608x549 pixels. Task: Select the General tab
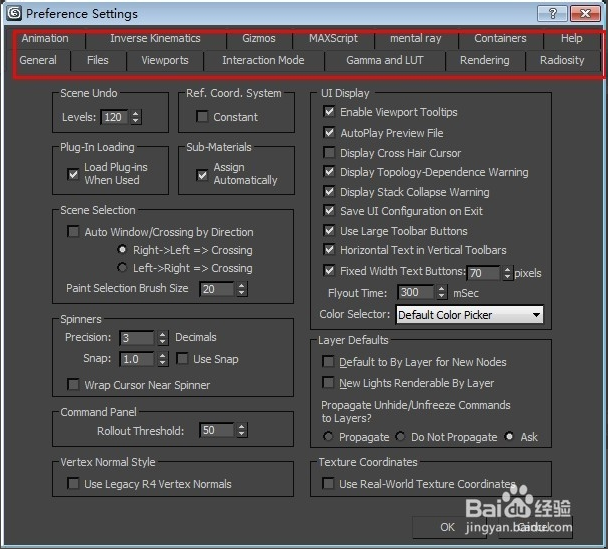pos(38,60)
